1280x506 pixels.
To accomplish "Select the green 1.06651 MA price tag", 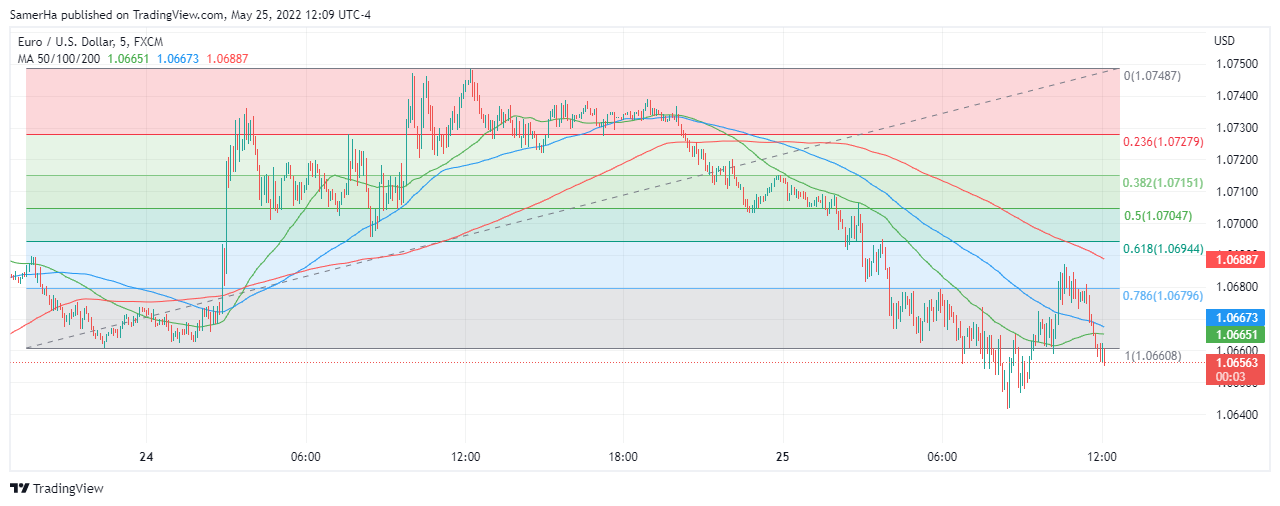I will (x=1238, y=333).
